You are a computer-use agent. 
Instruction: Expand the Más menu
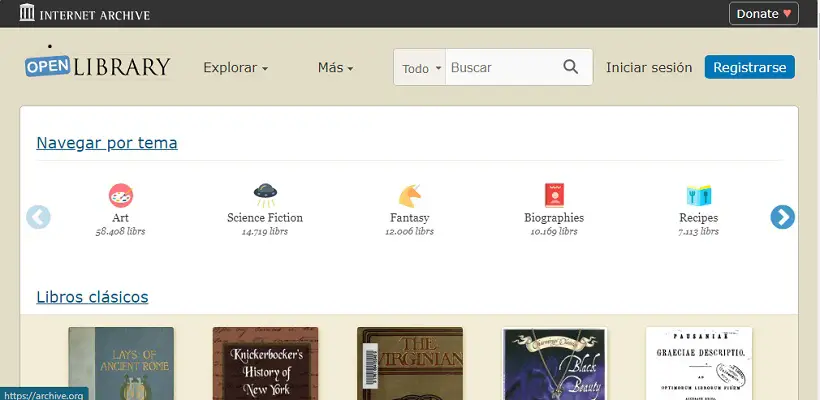point(335,67)
